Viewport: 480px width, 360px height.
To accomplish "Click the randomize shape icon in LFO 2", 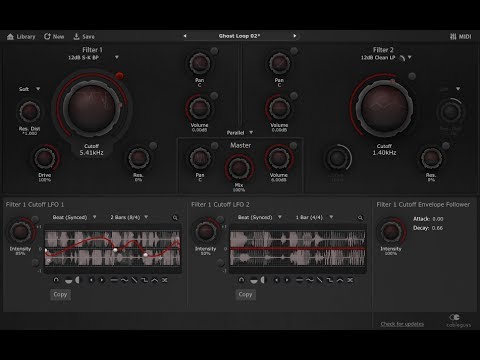I will click(x=350, y=280).
